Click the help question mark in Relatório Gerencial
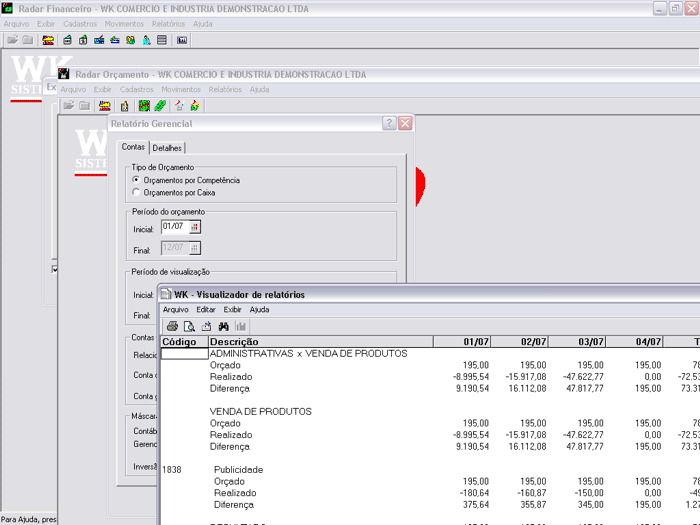The image size is (700, 525). 389,123
